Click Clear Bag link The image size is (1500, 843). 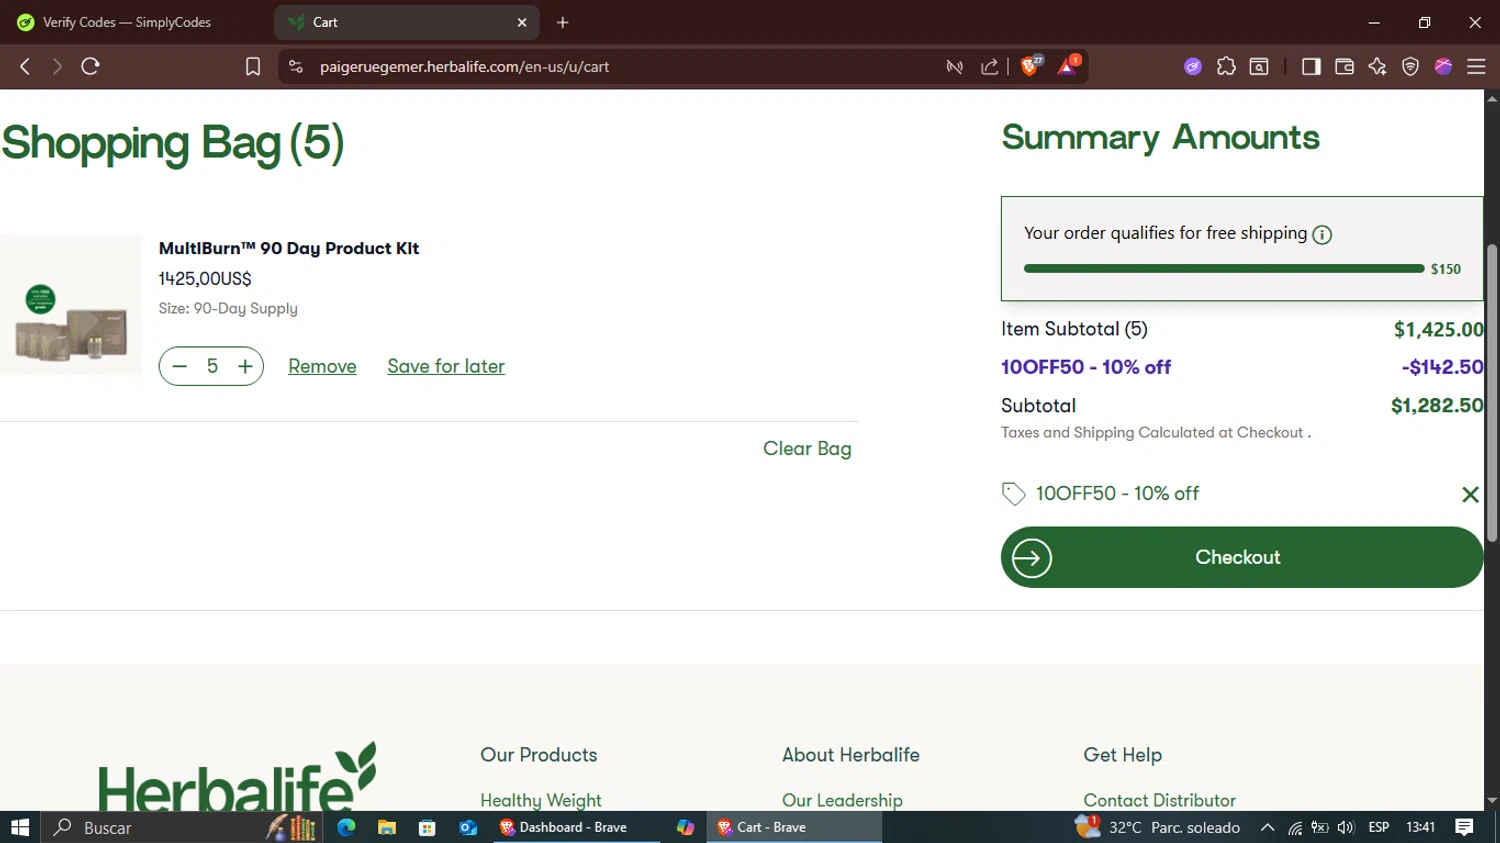[x=807, y=449]
